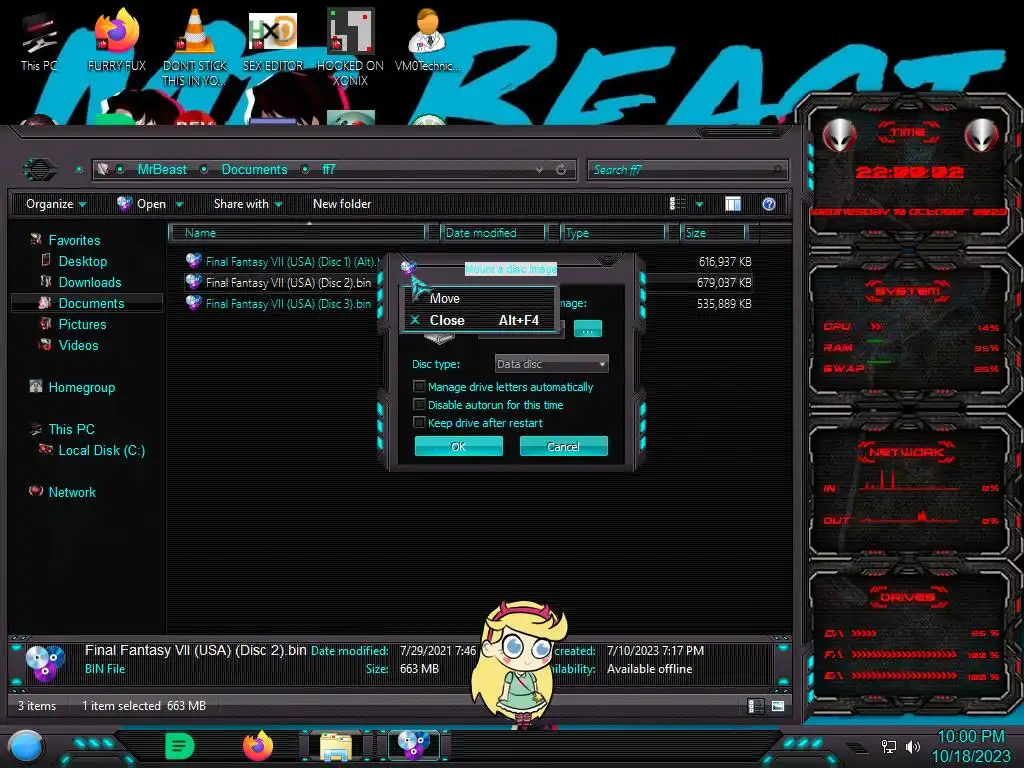Click the Explorer back navigation button
This screenshot has height=768, width=1024.
(40, 170)
